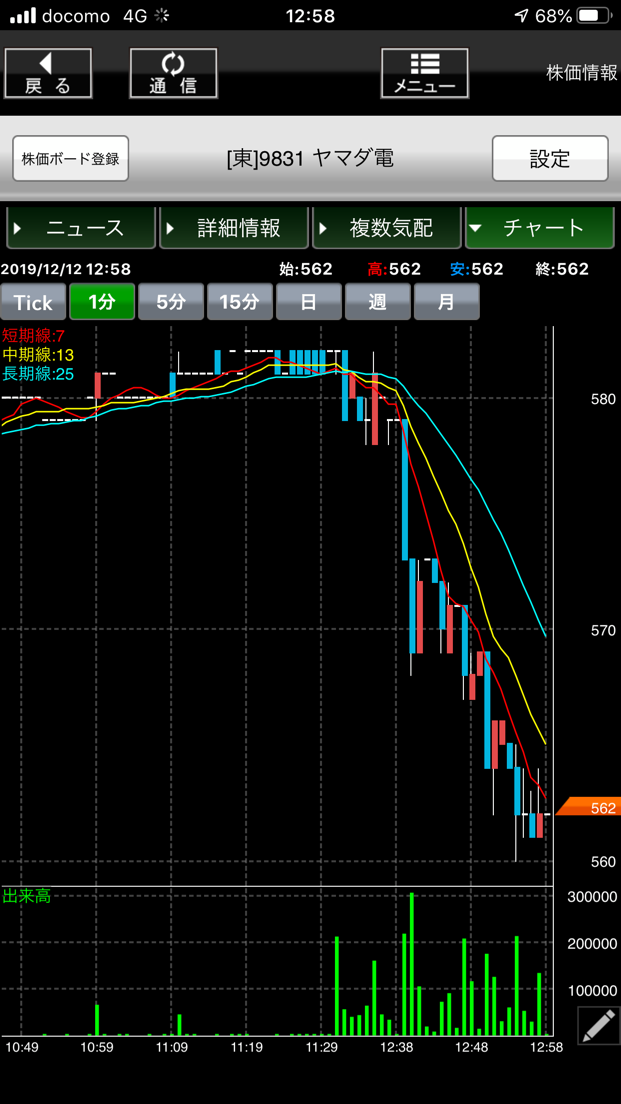
Task: Select the 15分 interval tab
Action: [239, 302]
